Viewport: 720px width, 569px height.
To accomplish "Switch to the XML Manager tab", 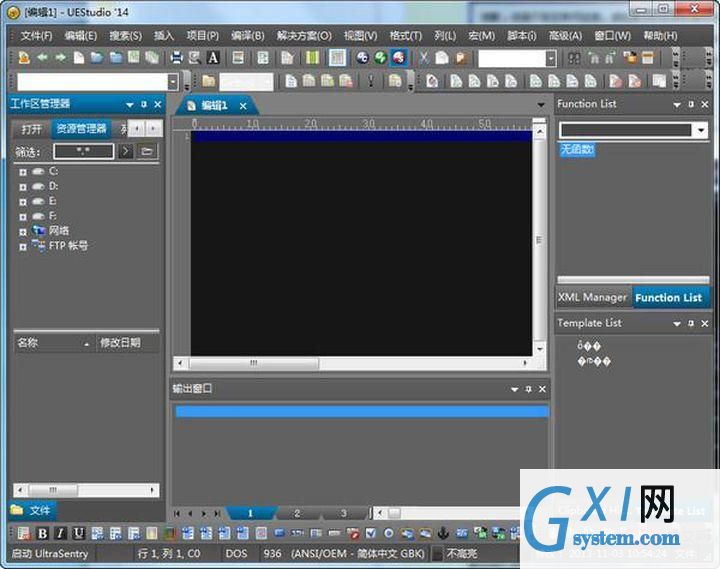I will [x=592, y=298].
